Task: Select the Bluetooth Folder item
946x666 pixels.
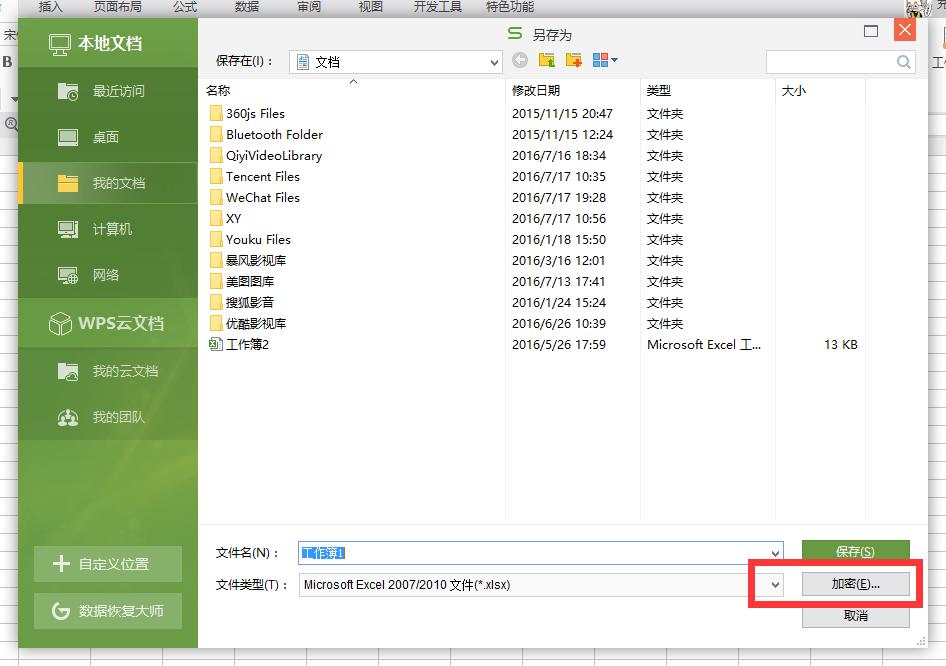Action: [x=266, y=135]
